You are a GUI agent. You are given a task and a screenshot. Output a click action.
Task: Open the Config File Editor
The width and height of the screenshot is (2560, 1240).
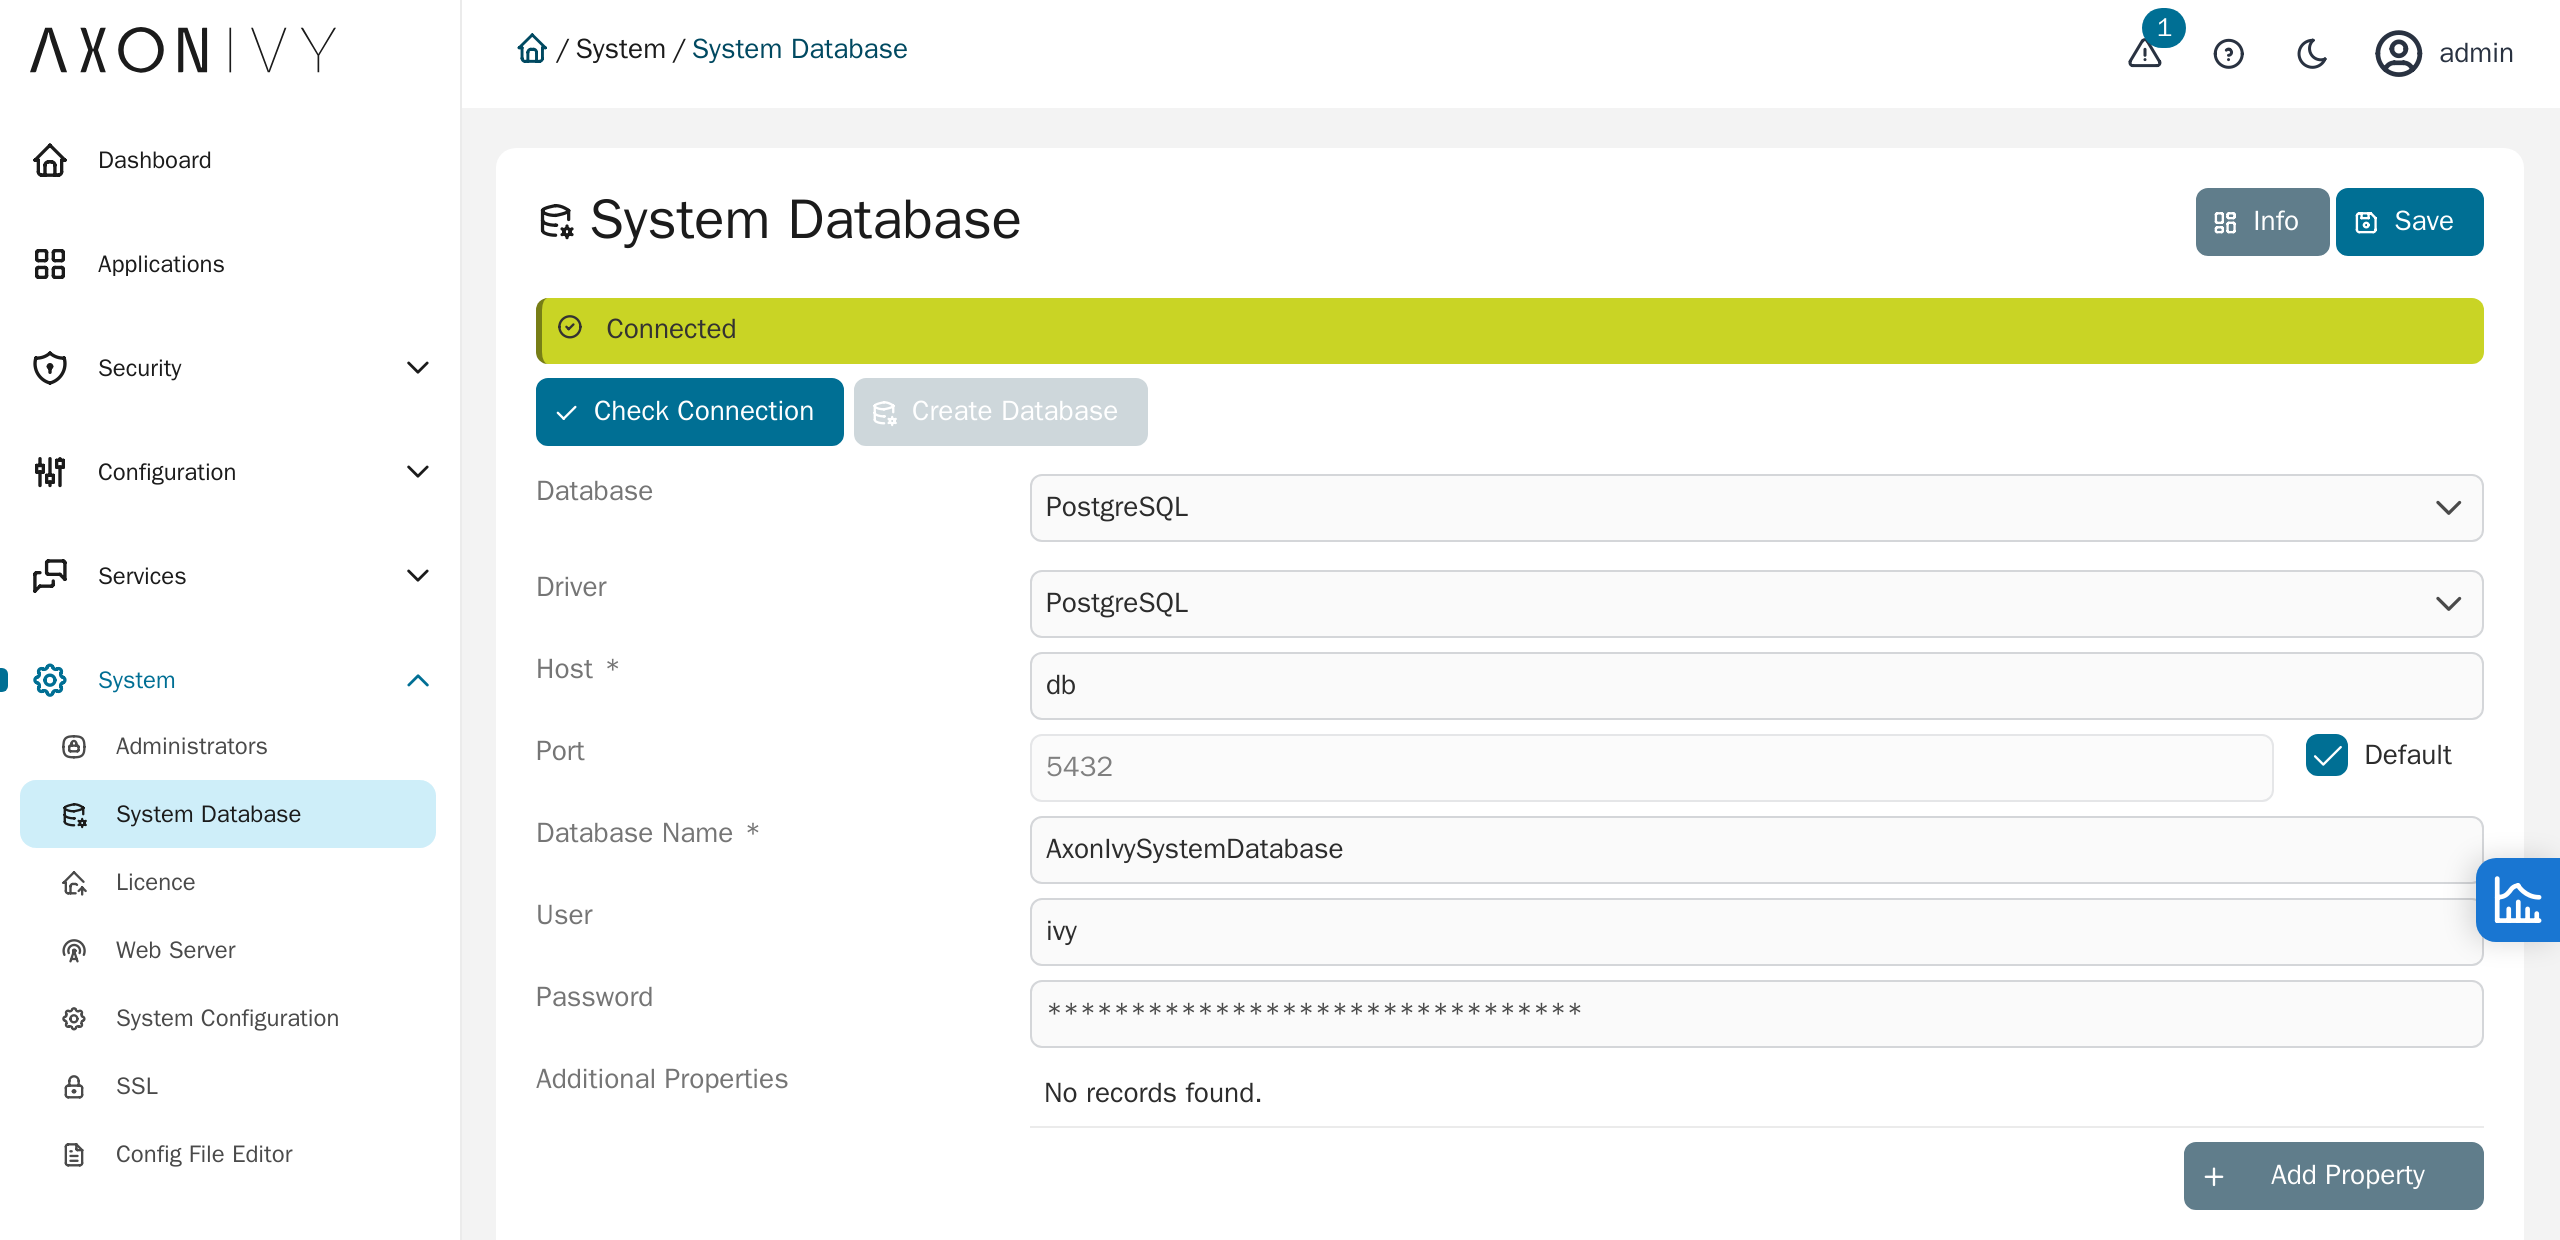click(228, 1154)
